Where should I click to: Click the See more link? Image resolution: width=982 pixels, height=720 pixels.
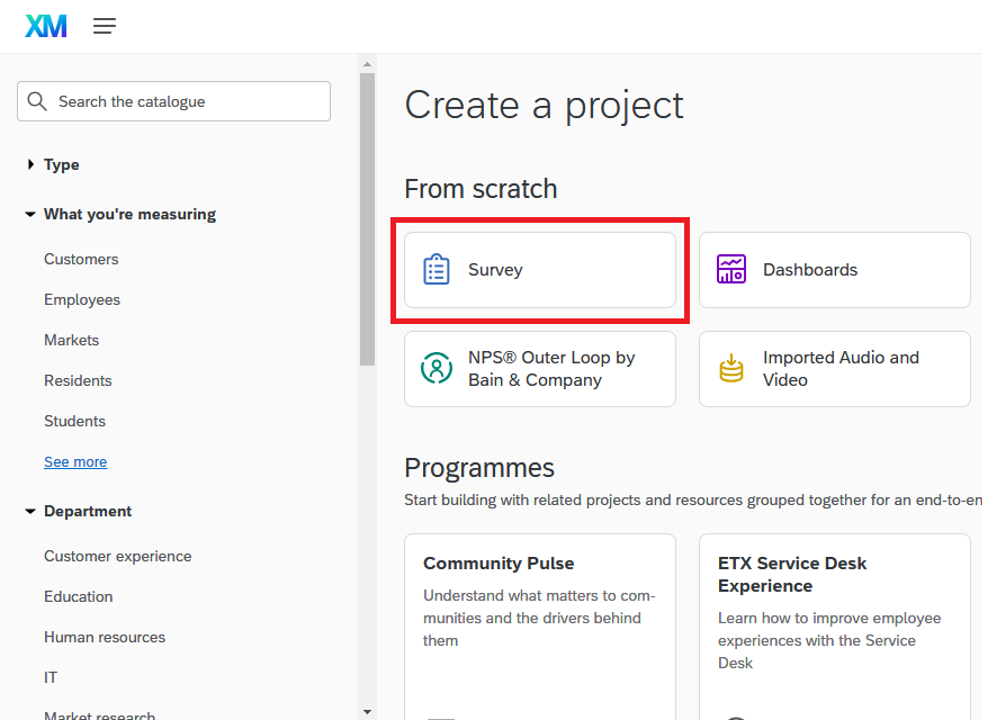75,462
